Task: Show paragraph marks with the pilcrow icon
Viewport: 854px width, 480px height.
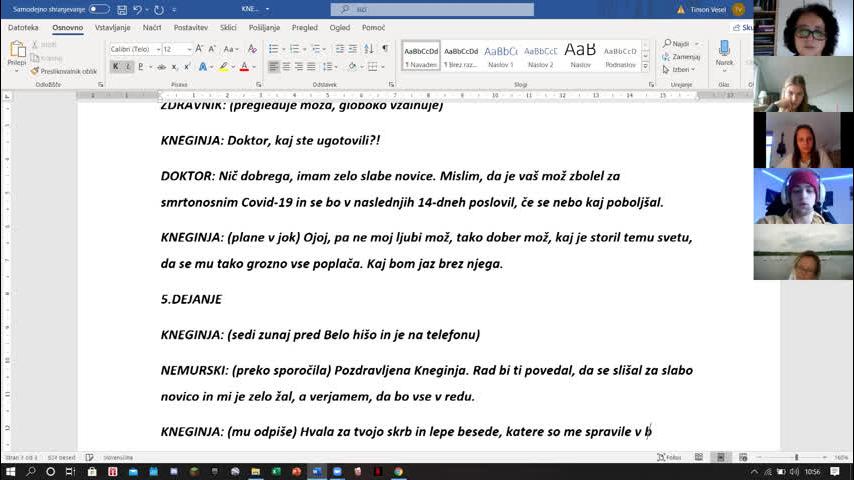Action: (386, 49)
